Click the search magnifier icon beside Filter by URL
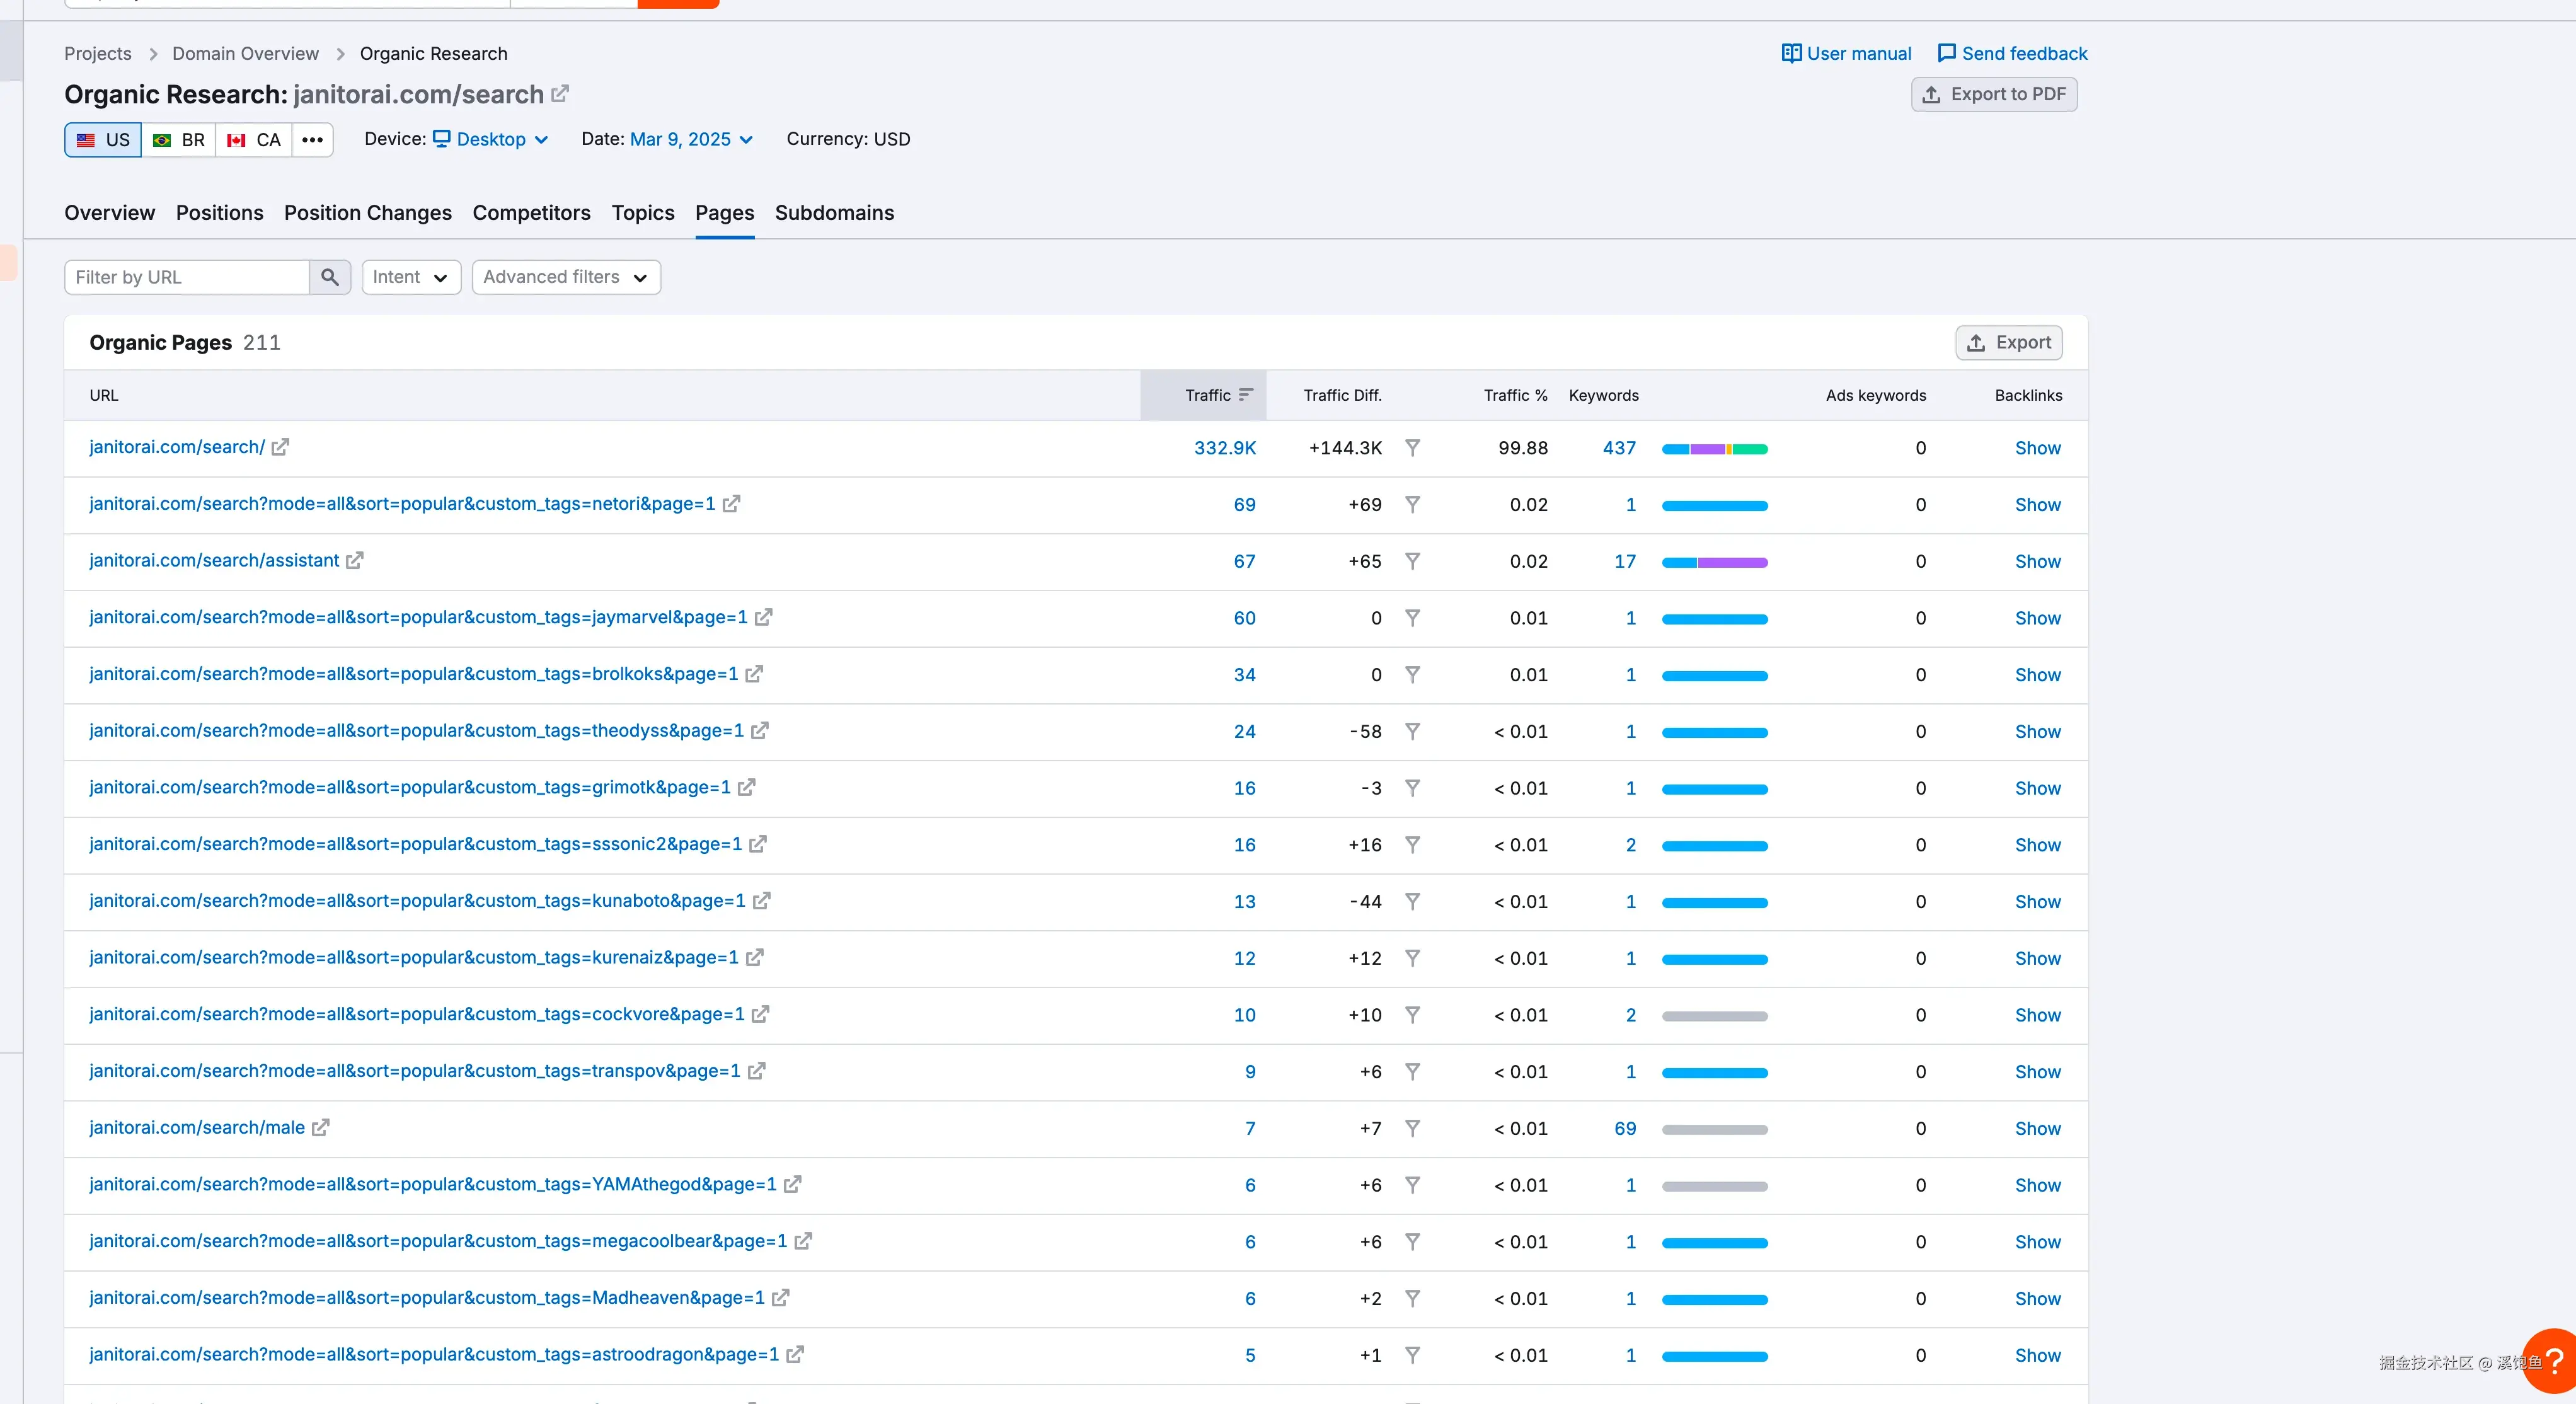This screenshot has height=1404, width=2576. [329, 277]
